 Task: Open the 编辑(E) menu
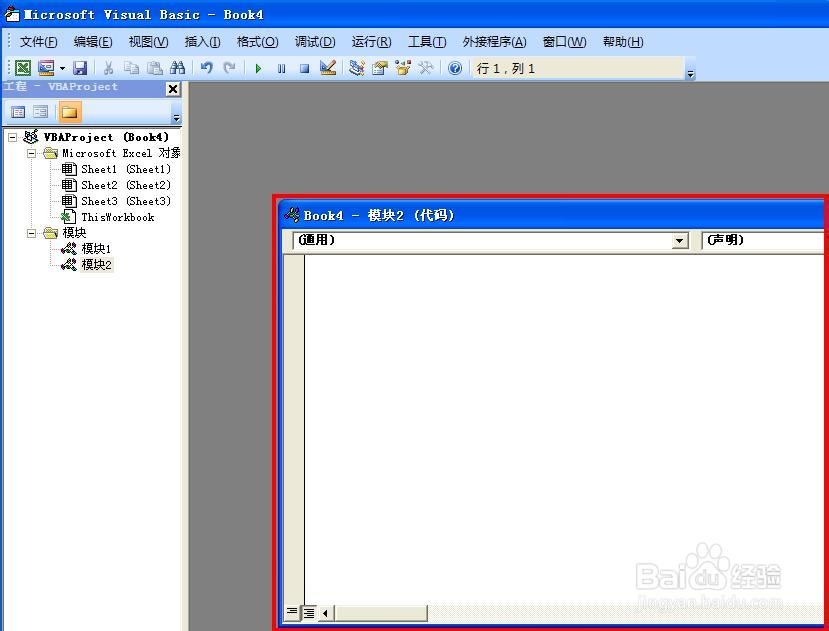point(93,42)
